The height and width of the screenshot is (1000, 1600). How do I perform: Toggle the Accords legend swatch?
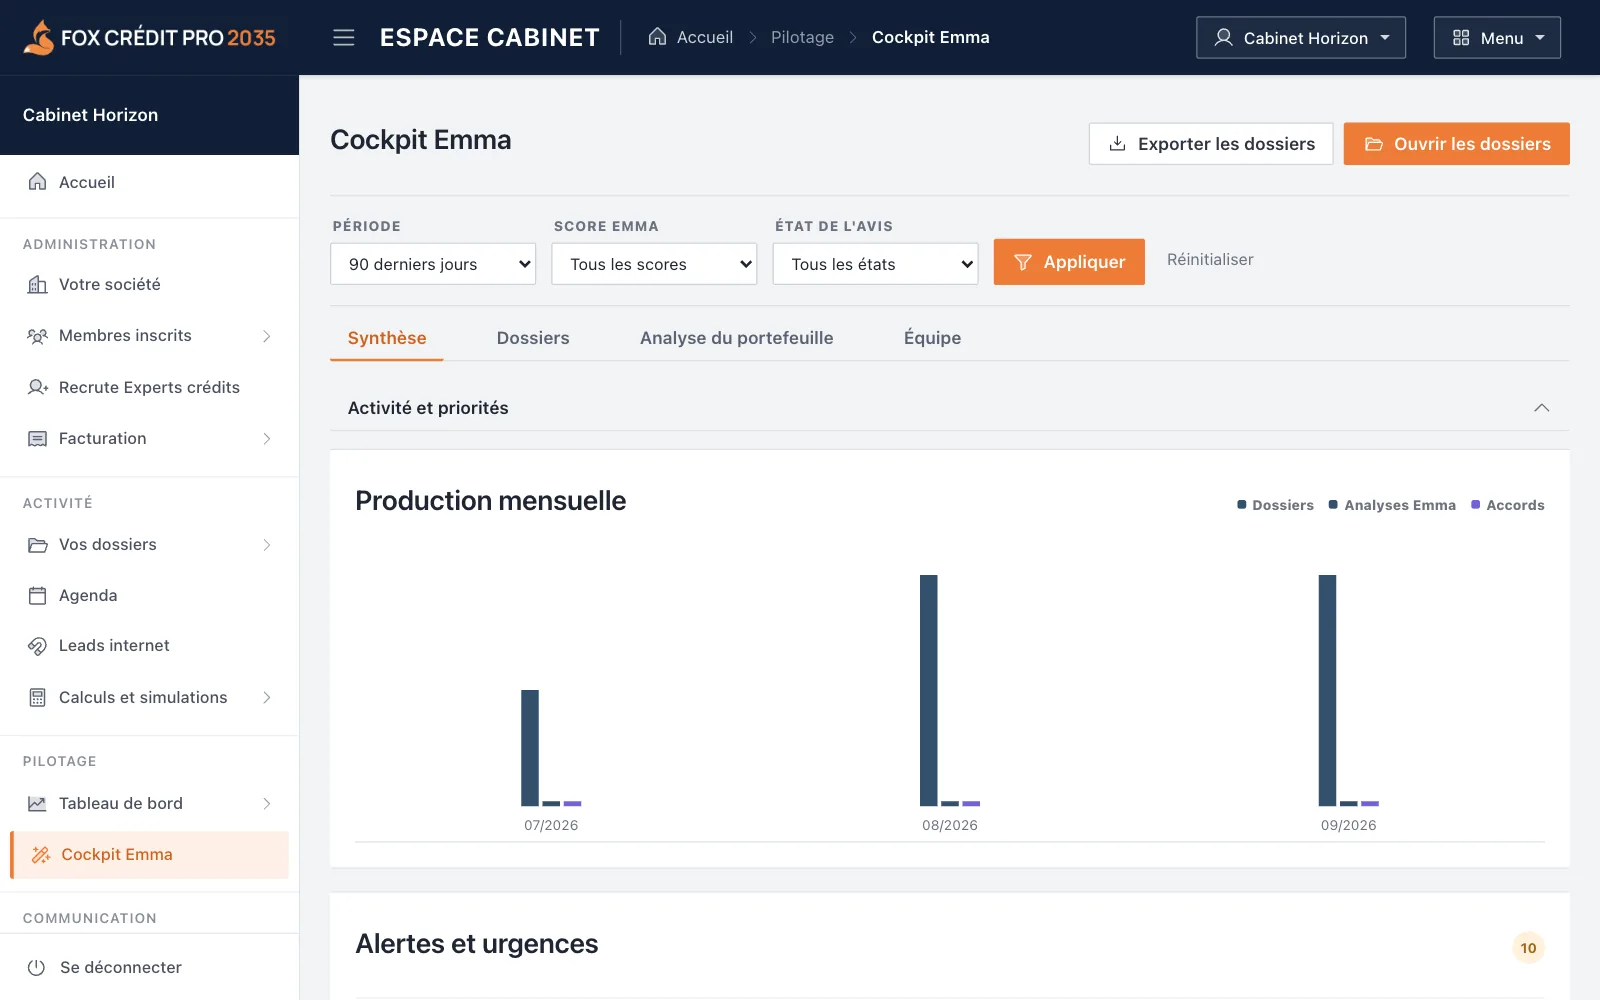click(1476, 505)
